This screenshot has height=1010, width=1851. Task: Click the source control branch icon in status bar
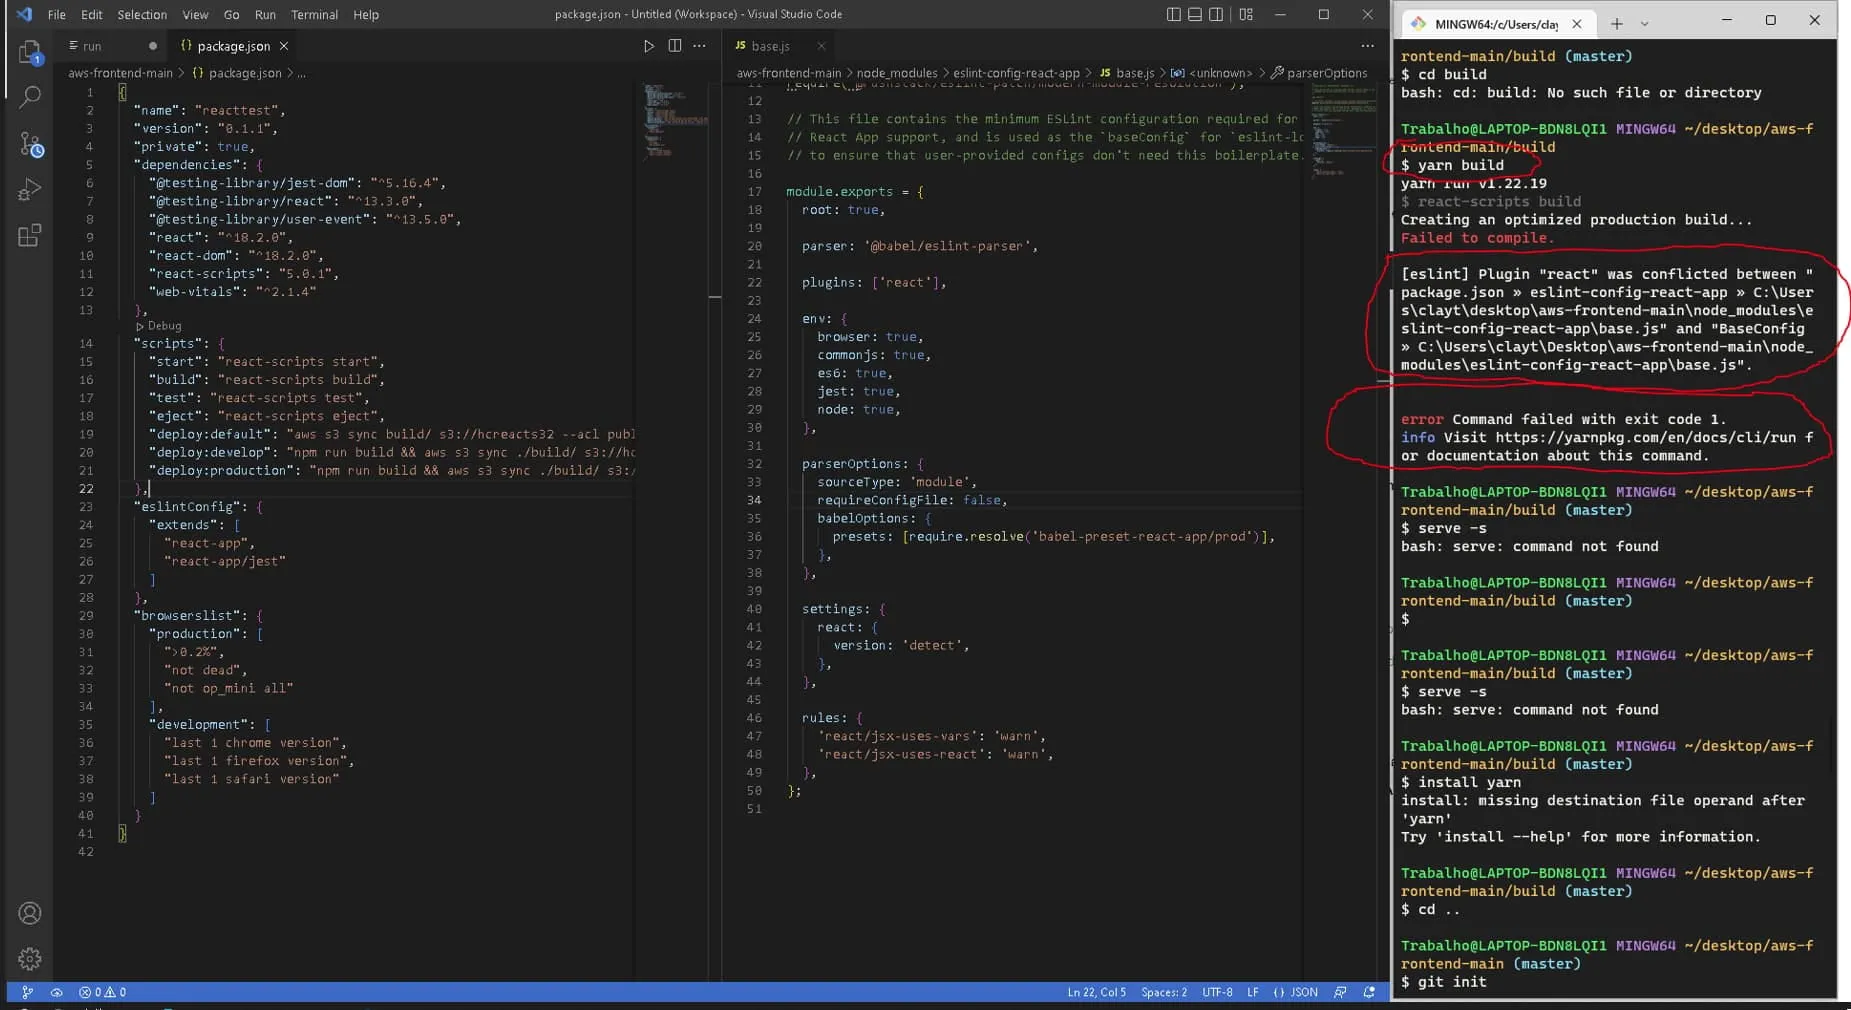pyautogui.click(x=27, y=992)
